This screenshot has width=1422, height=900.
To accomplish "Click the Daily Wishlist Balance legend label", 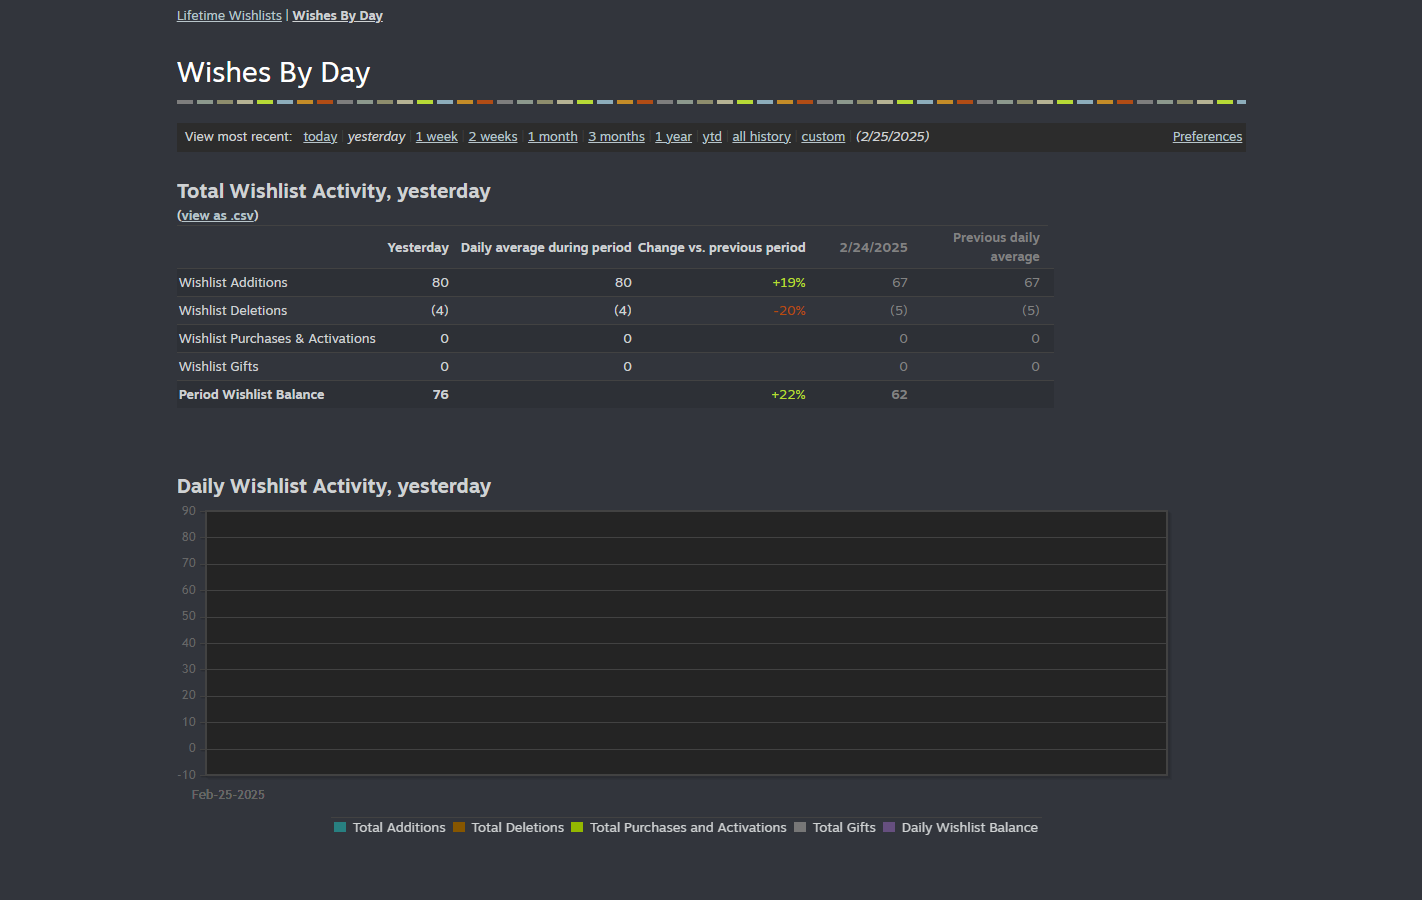I will [x=970, y=827].
